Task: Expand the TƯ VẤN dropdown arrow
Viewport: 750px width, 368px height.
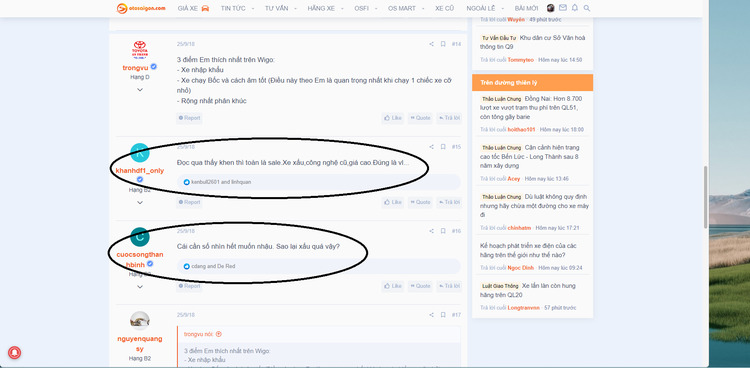Action: coord(296,8)
